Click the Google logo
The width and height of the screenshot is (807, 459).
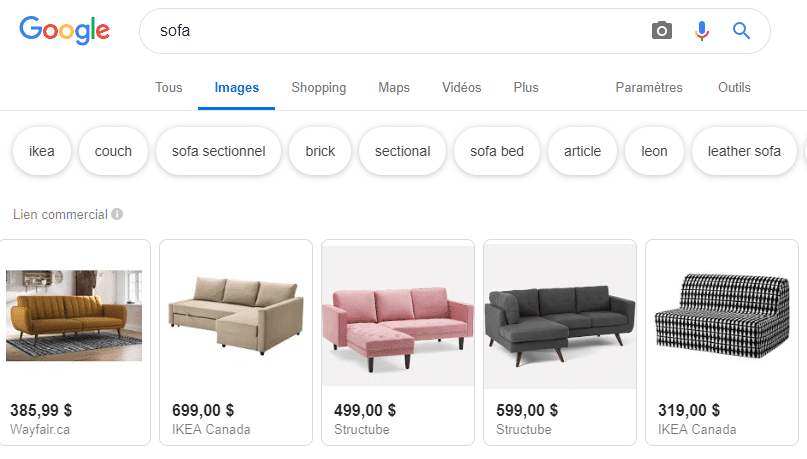(x=64, y=31)
